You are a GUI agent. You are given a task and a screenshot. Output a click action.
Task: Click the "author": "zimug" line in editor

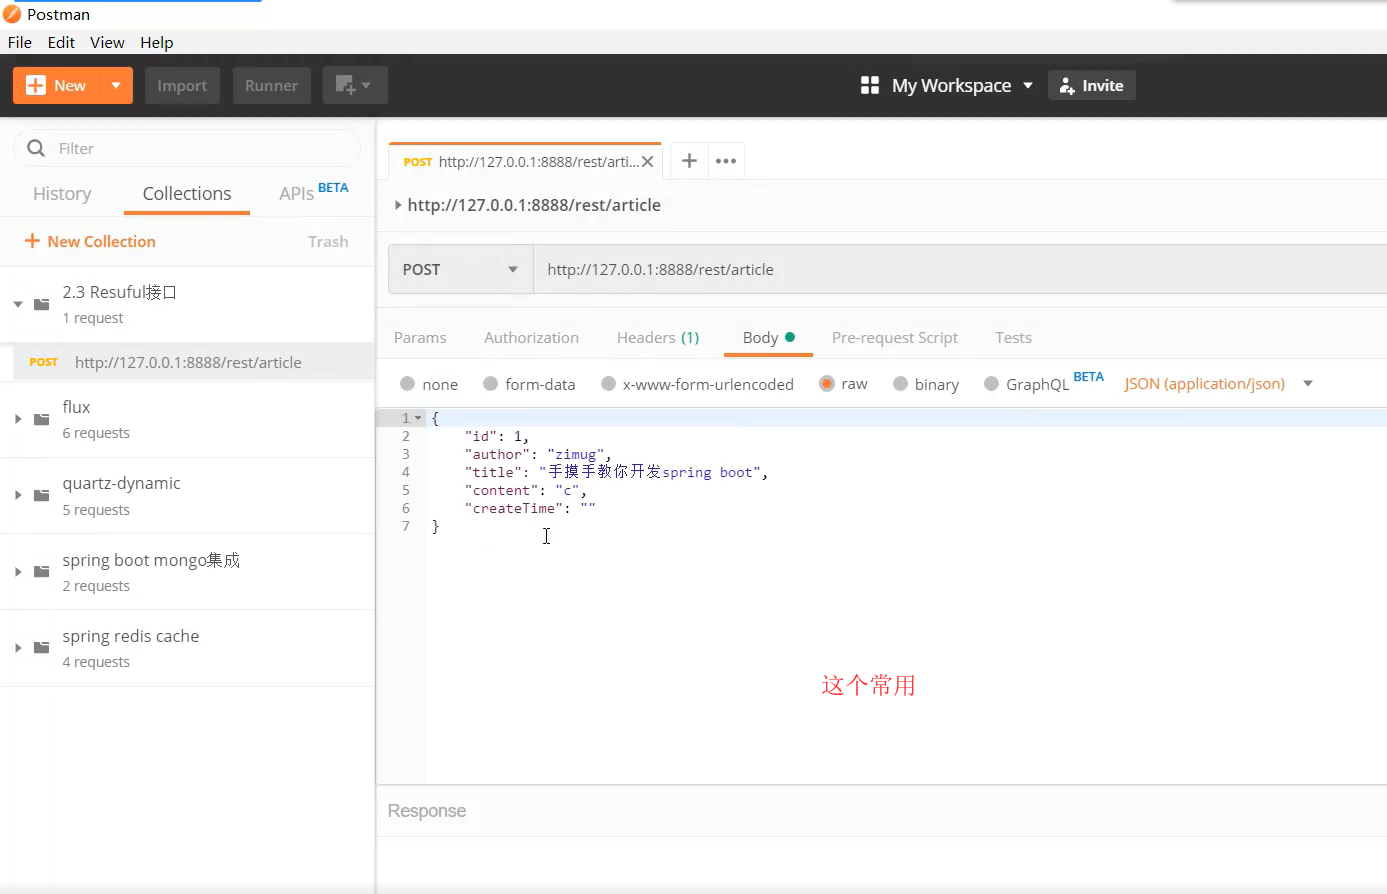tap(538, 454)
